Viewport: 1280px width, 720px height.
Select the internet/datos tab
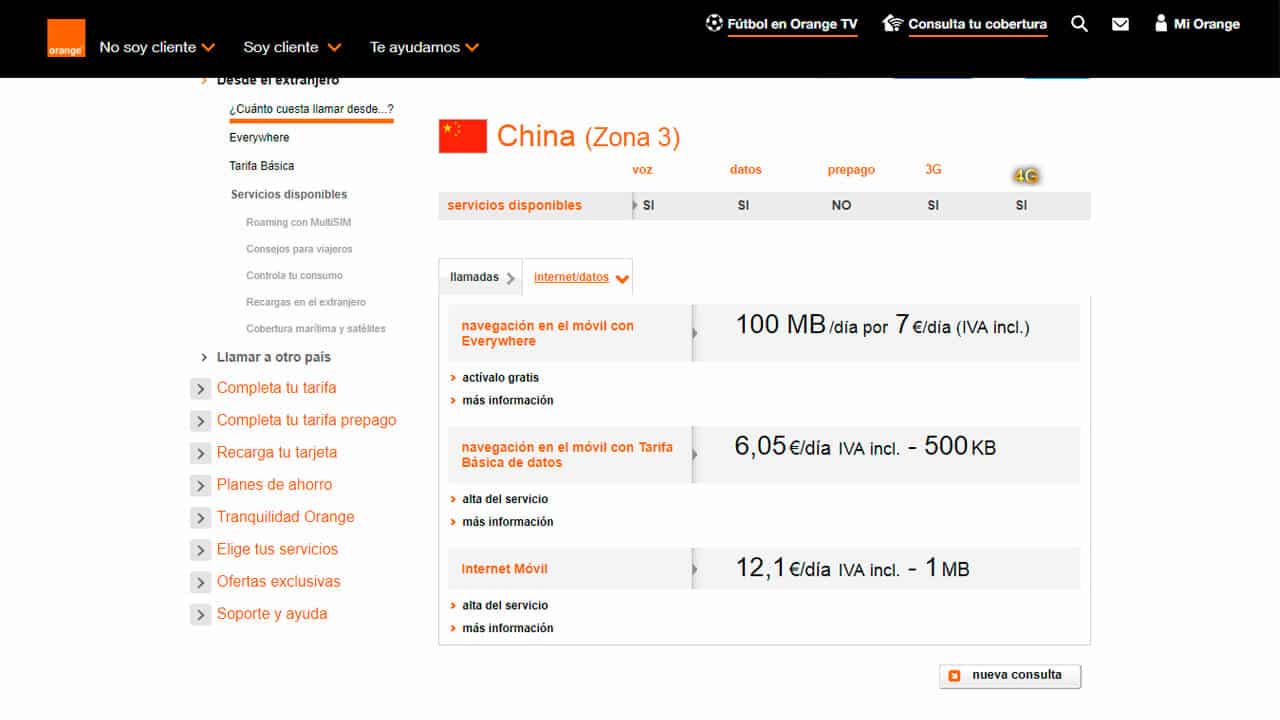click(577, 278)
